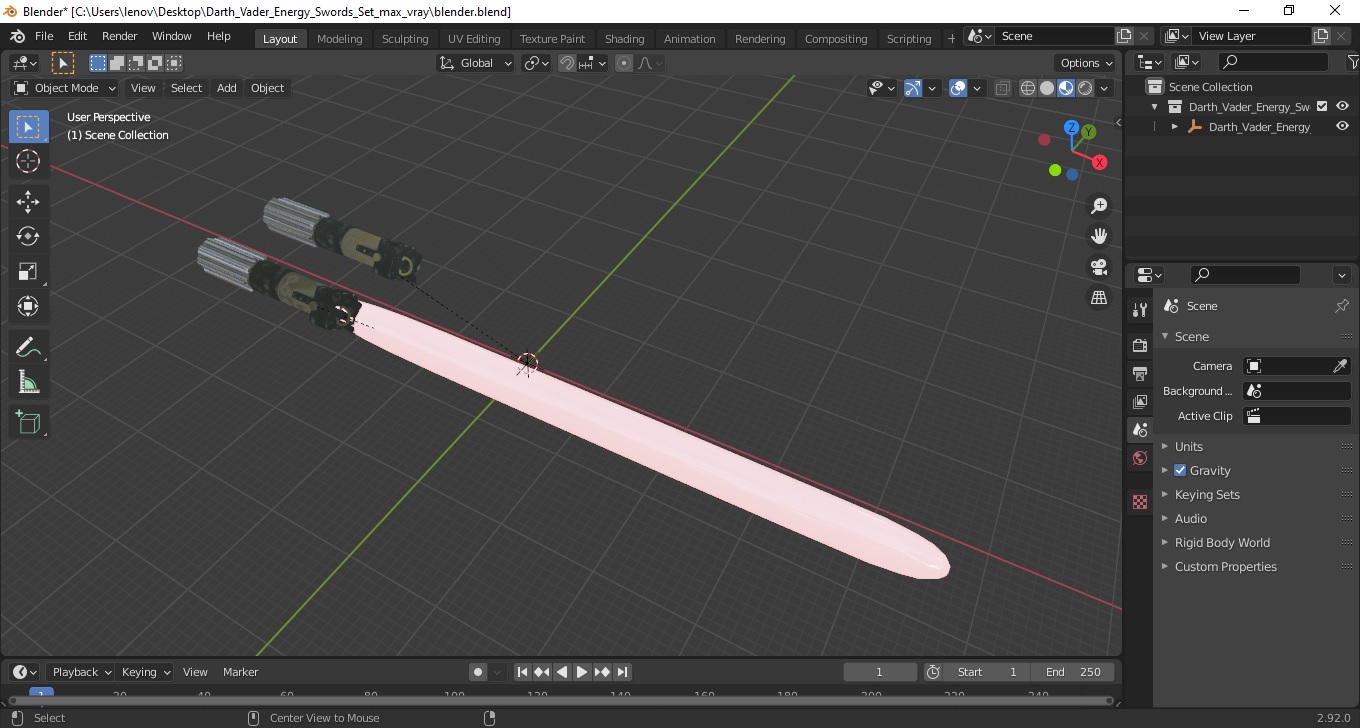This screenshot has width=1360, height=728.
Task: Toggle show overlays button
Action: [958, 88]
